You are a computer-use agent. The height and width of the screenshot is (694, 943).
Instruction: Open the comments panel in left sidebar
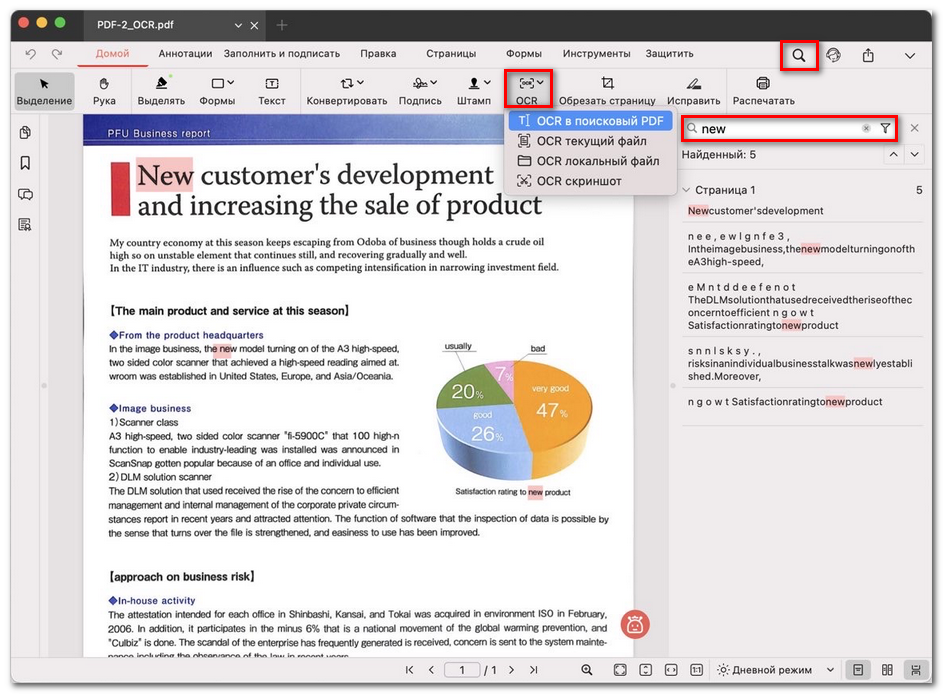coord(25,194)
